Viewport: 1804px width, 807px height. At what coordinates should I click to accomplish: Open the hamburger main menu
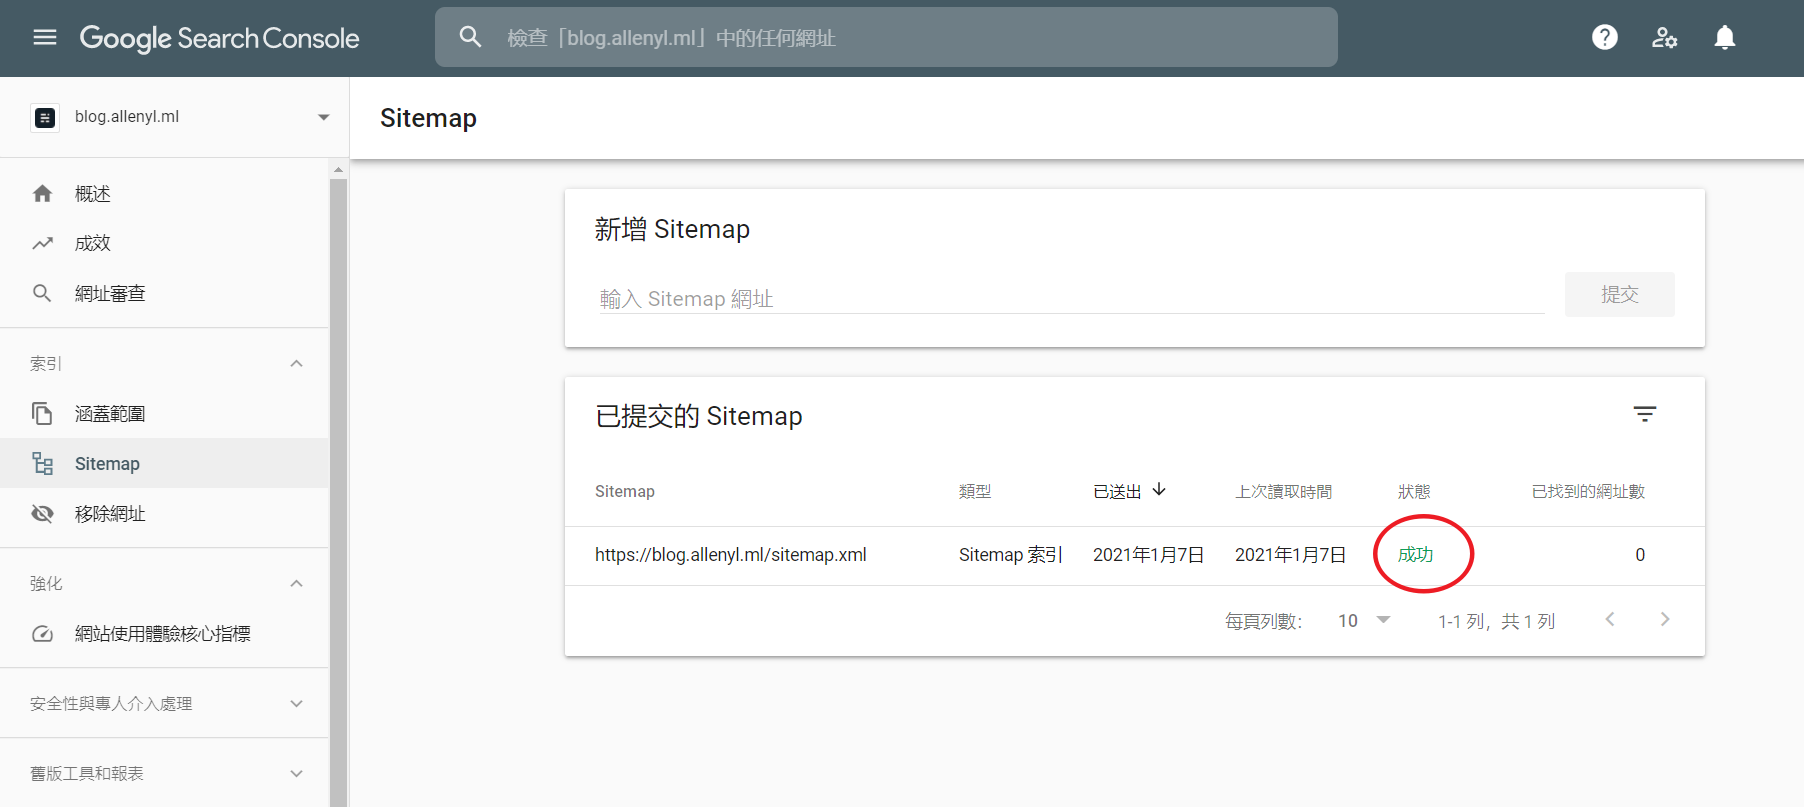[x=45, y=38]
